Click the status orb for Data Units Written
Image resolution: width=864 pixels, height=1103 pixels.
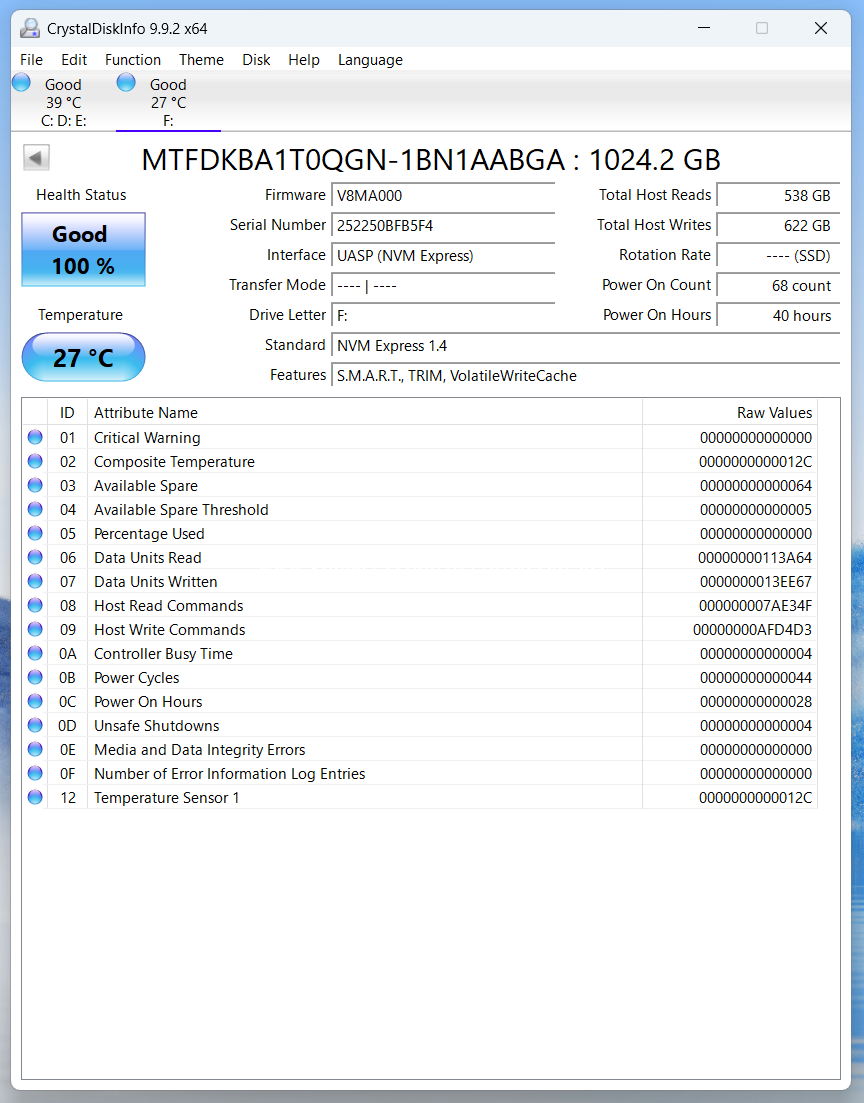click(35, 581)
